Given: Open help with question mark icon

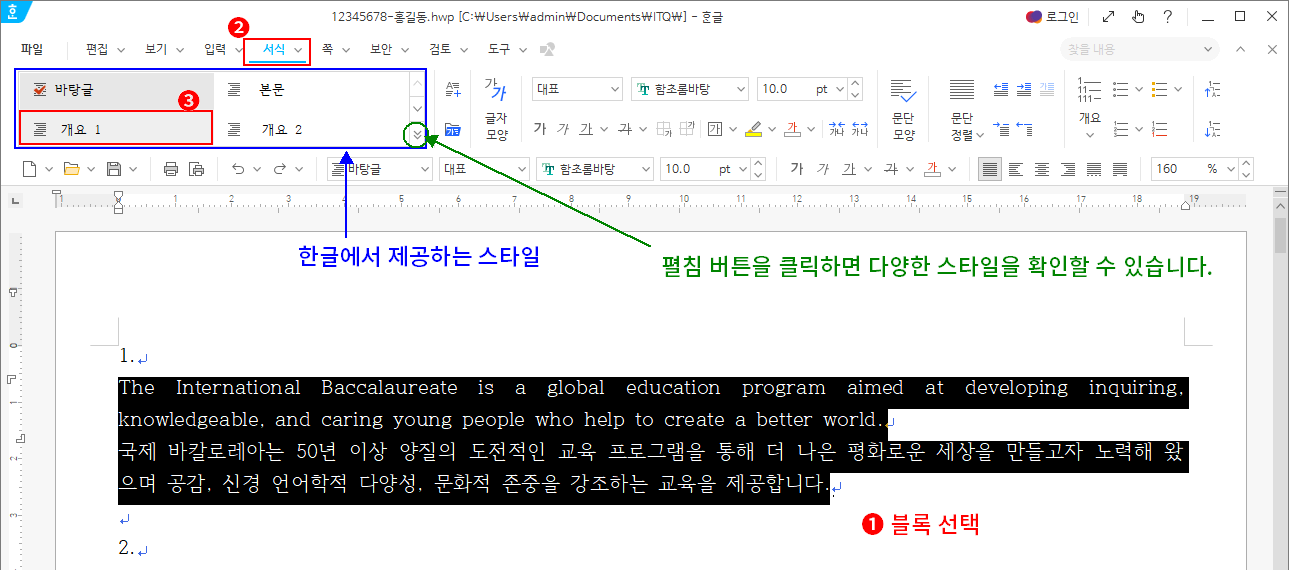Looking at the screenshot, I should (1167, 16).
